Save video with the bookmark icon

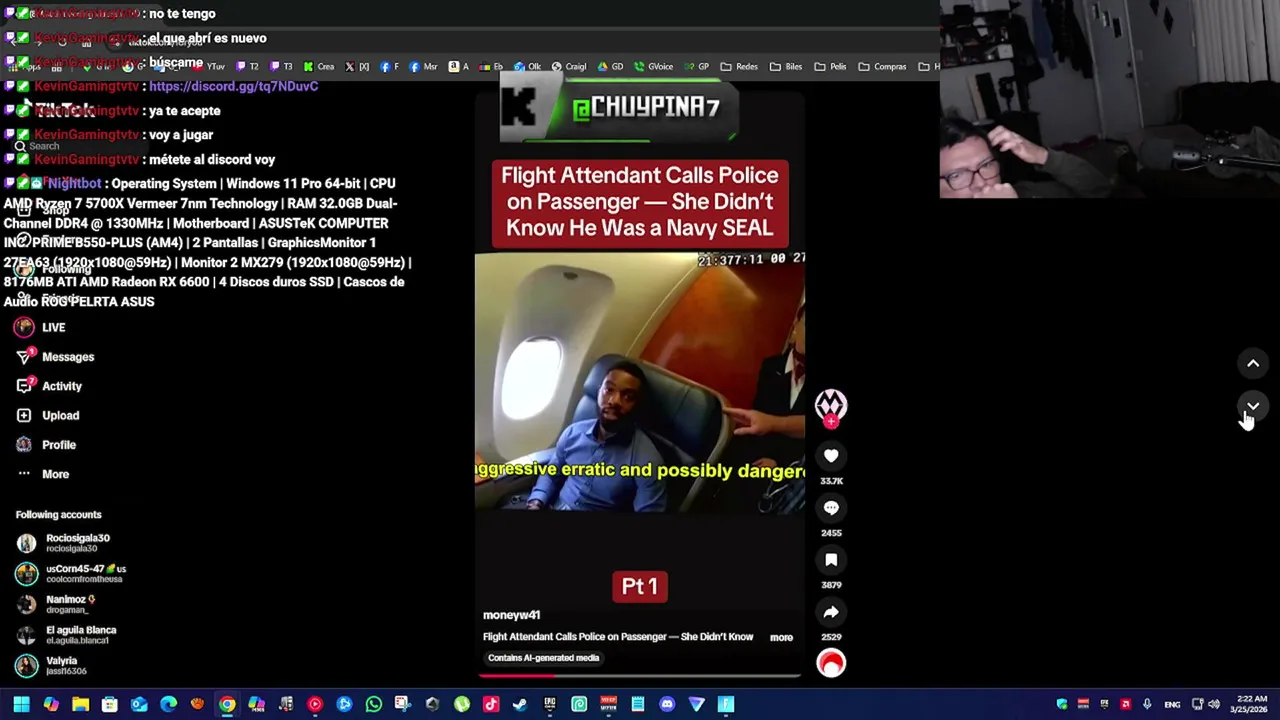831,560
